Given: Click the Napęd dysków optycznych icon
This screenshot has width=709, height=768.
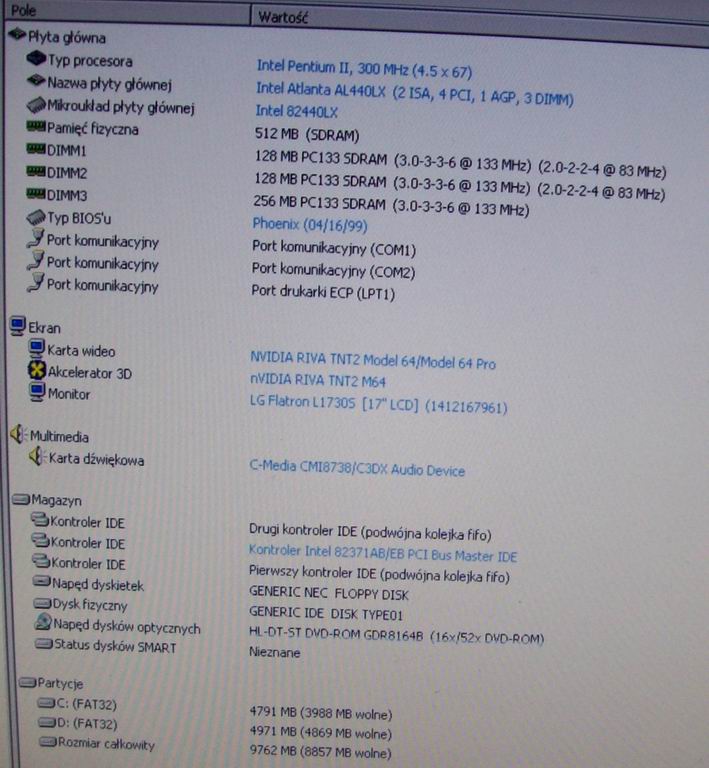Looking at the screenshot, I should pyautogui.click(x=44, y=622).
